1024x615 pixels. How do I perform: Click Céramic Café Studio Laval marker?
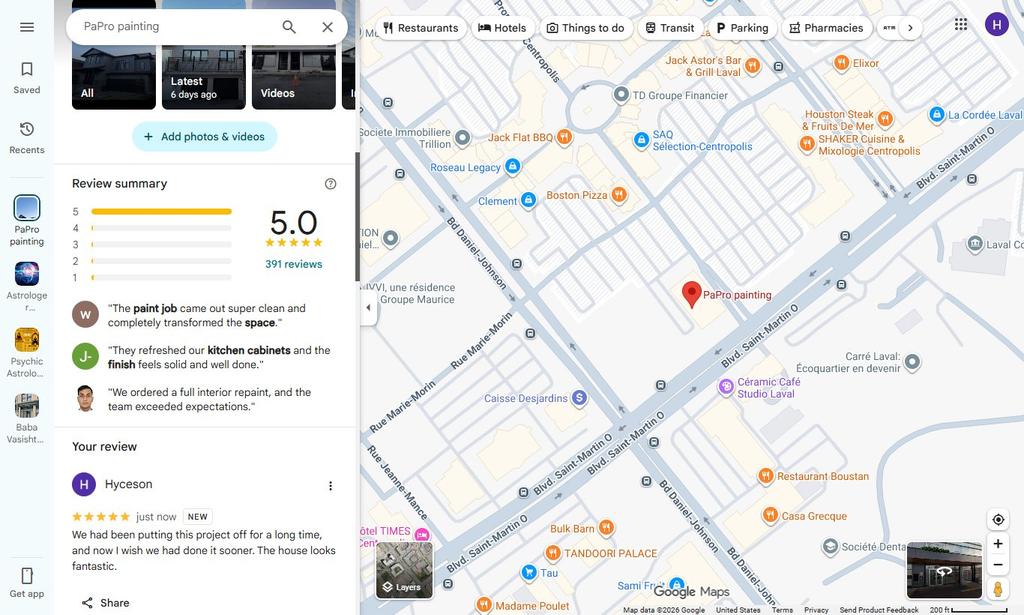pos(726,387)
